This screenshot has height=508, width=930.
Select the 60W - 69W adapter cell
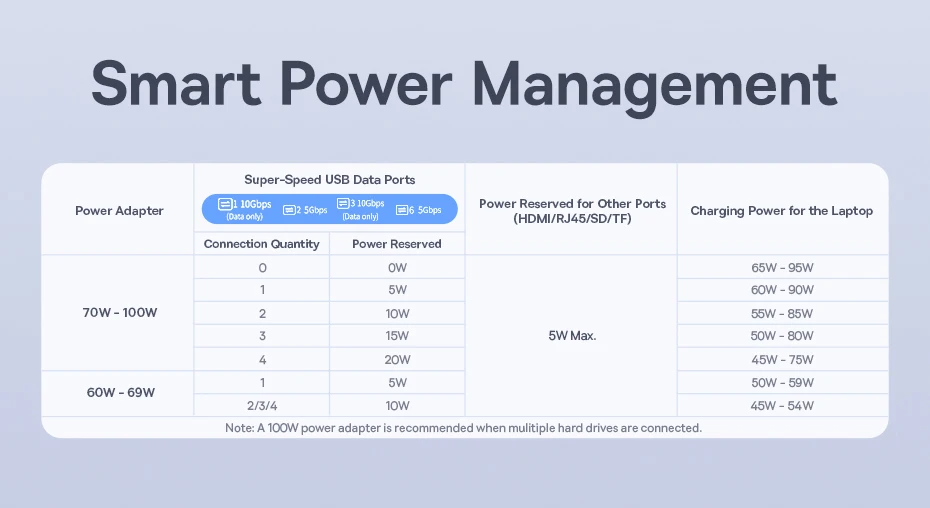119,393
